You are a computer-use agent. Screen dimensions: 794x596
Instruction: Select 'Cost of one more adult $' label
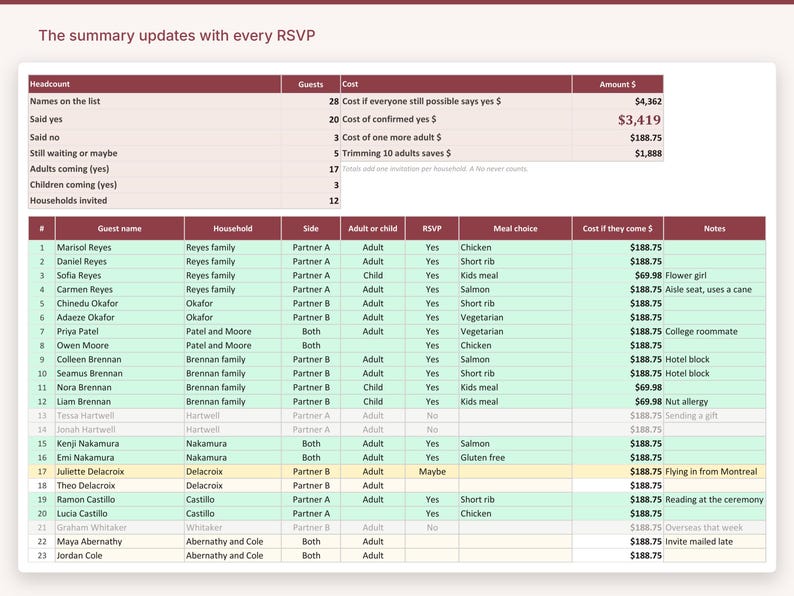click(x=391, y=137)
